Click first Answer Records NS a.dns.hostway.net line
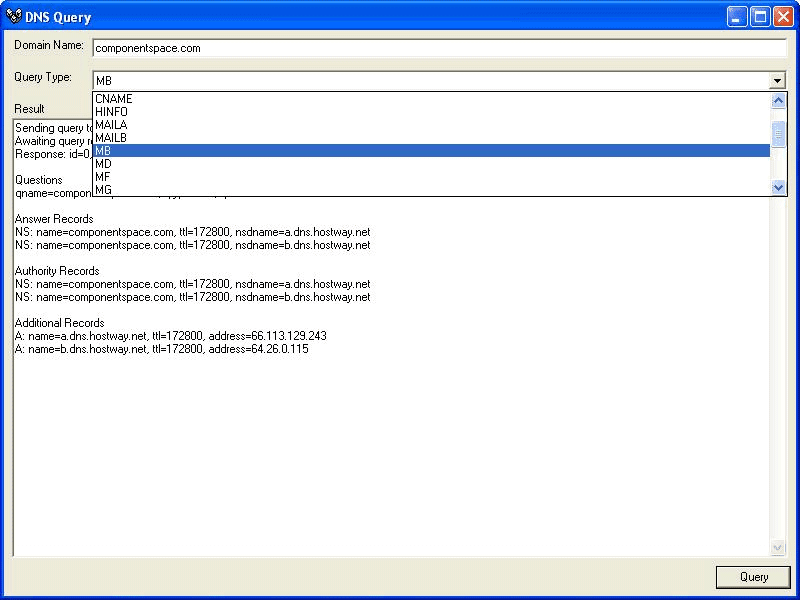800x600 pixels. pyautogui.click(x=193, y=232)
